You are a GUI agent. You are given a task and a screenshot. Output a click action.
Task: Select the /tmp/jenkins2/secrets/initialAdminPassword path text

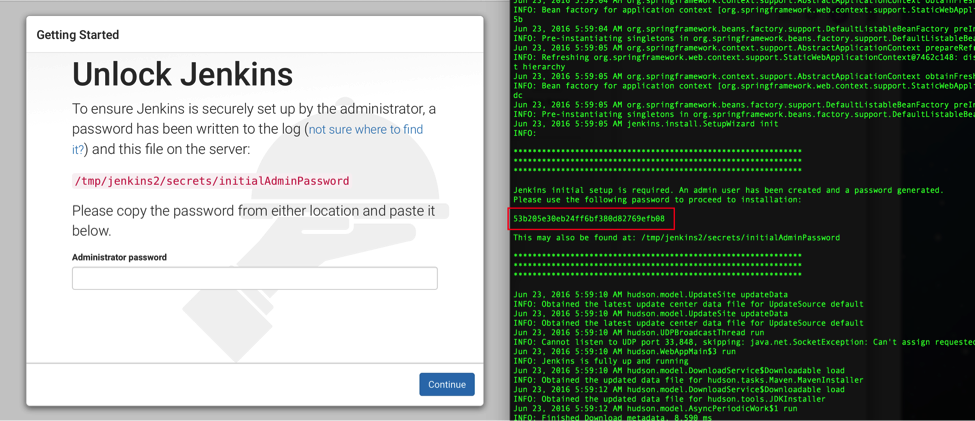tap(211, 181)
